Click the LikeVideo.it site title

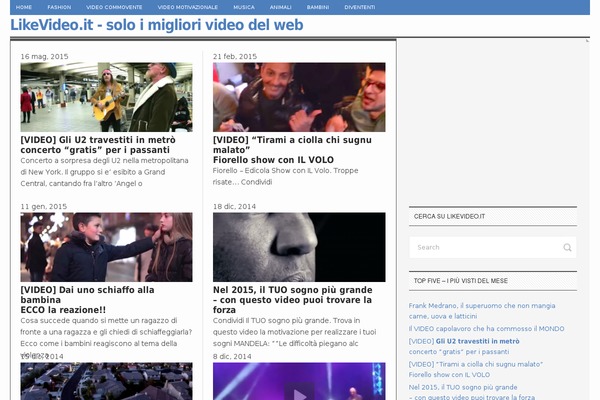coord(157,25)
